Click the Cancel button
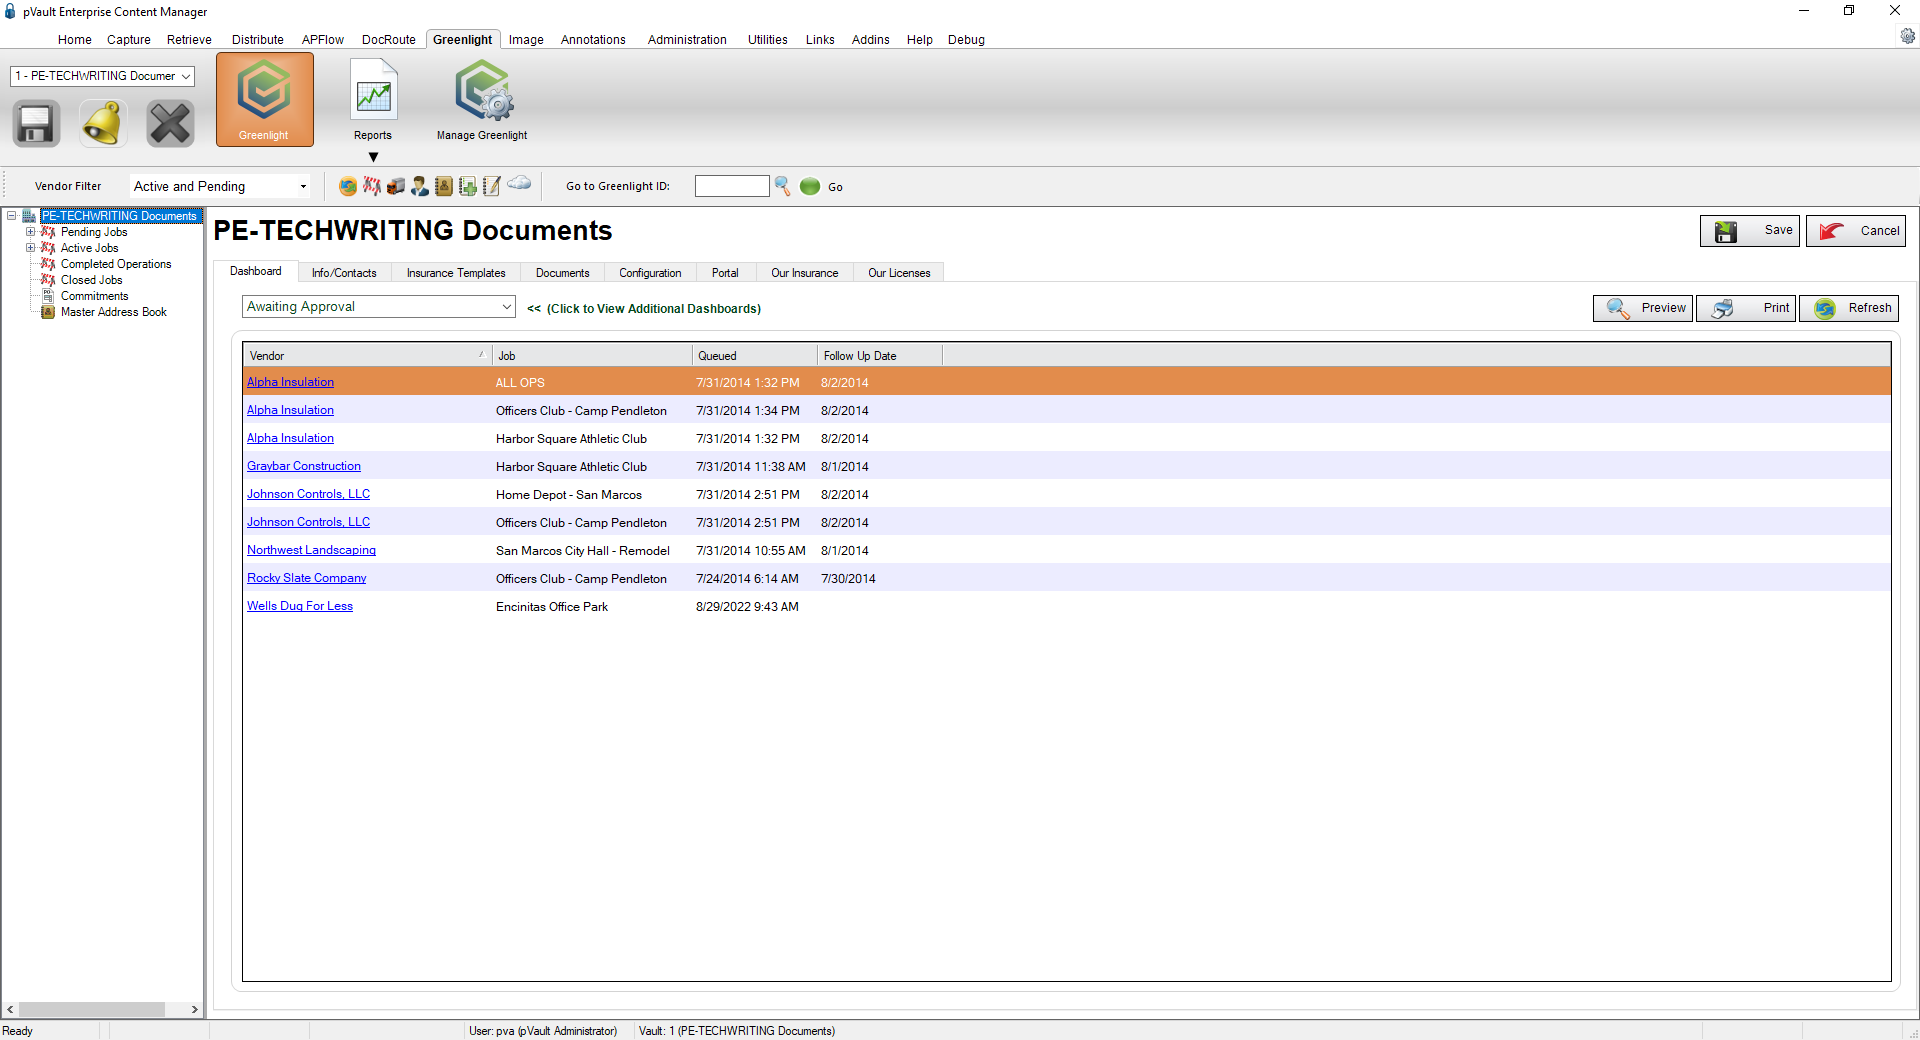This screenshot has height=1040, width=1920. [1856, 231]
